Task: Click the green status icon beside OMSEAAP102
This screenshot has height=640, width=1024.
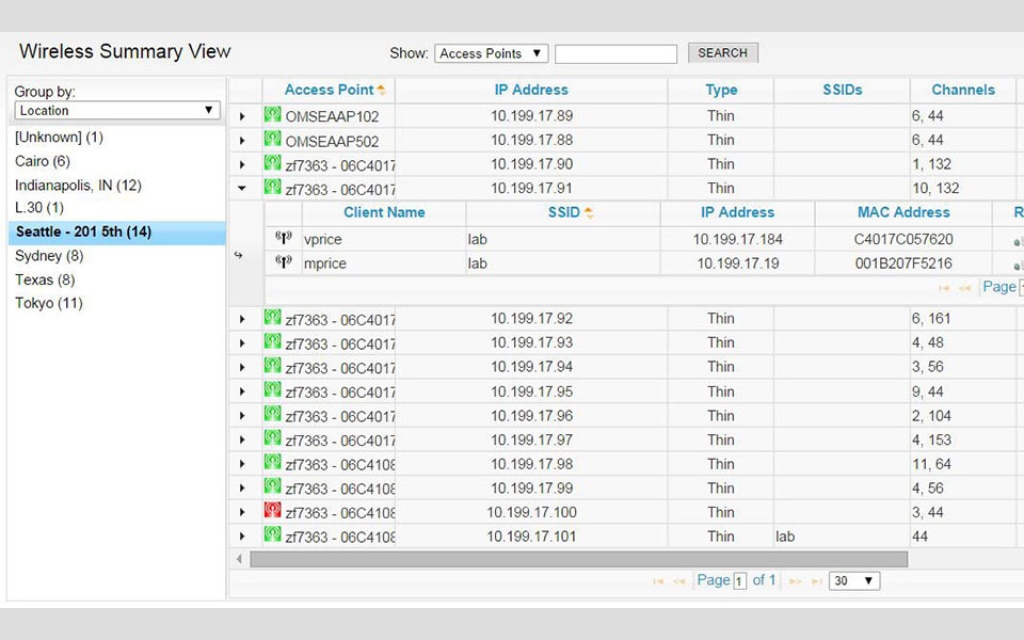Action: tap(272, 115)
